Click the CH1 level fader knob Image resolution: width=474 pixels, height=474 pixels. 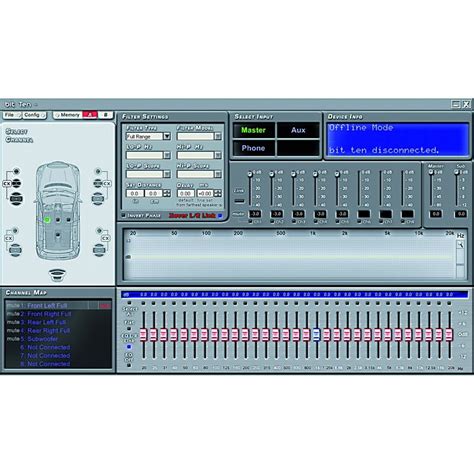[250, 174]
